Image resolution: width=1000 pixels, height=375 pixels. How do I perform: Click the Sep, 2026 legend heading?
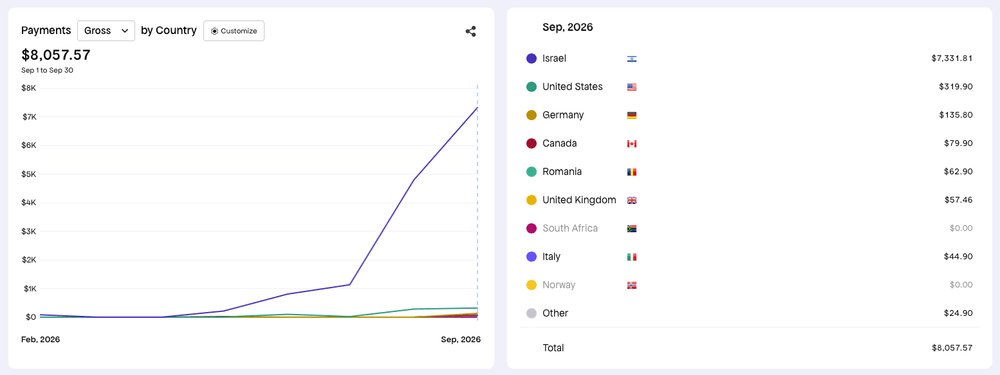(x=568, y=27)
